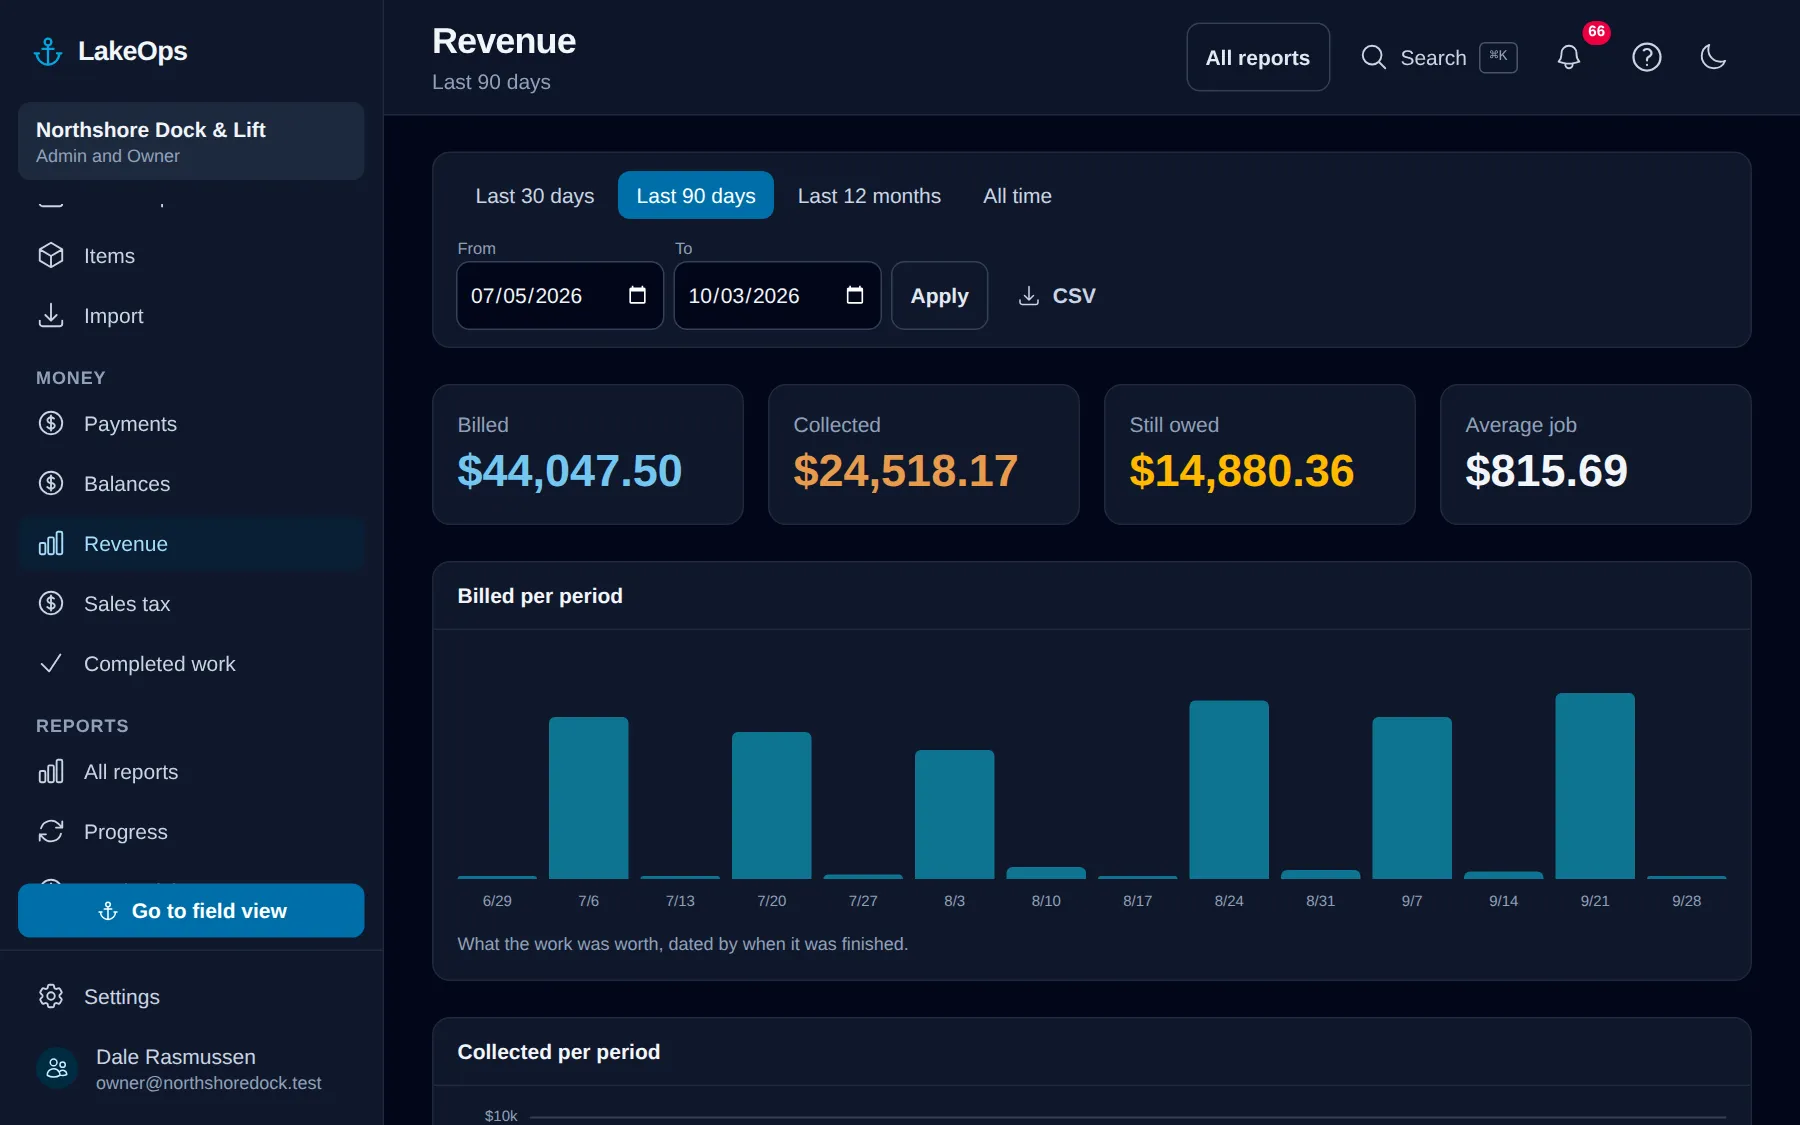Open Items in the sidebar
This screenshot has height=1125, width=1800.
click(191, 256)
